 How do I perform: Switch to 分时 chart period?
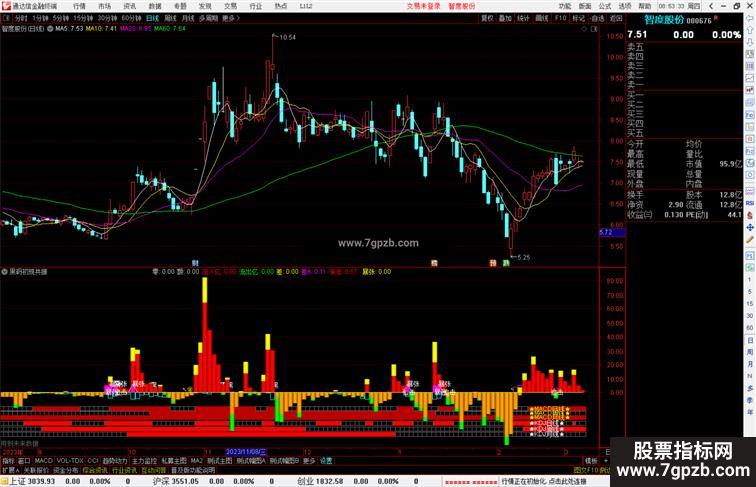21,18
